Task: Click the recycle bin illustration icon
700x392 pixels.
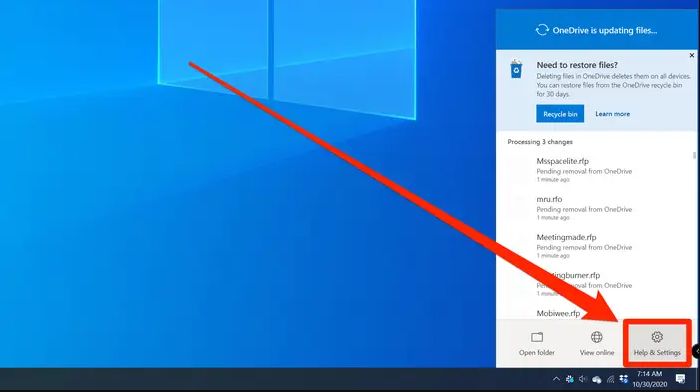Action: (x=516, y=69)
